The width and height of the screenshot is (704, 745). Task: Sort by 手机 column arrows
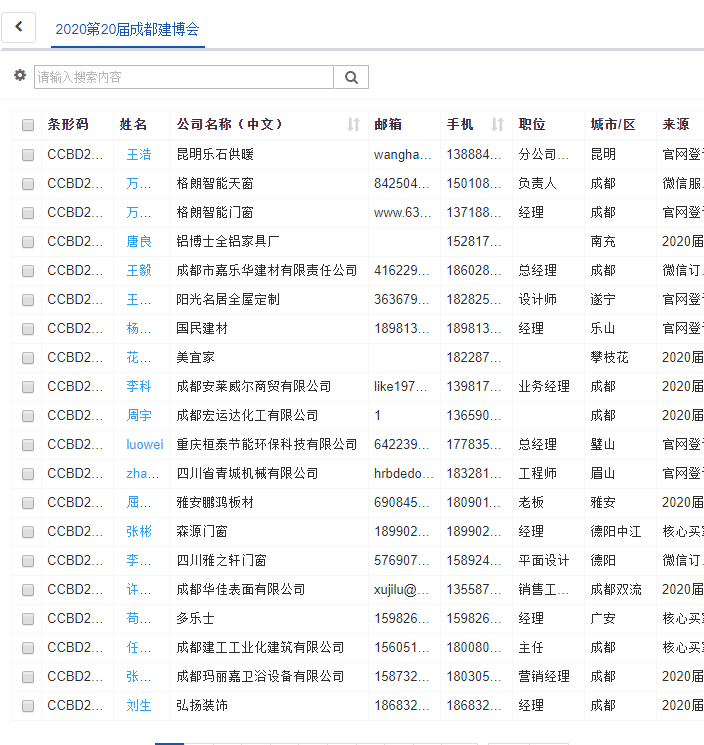498,125
